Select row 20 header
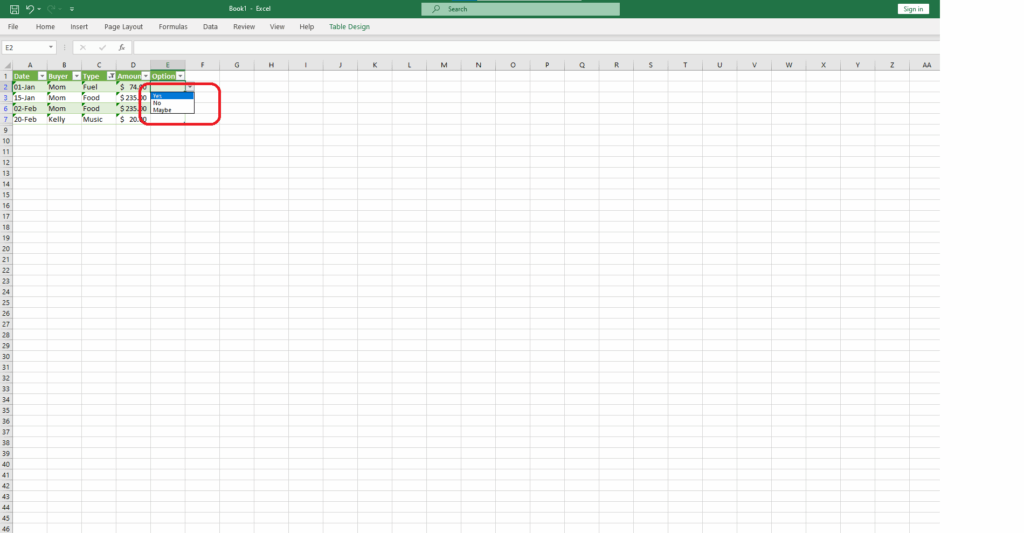1024x533 pixels. [x=6, y=249]
